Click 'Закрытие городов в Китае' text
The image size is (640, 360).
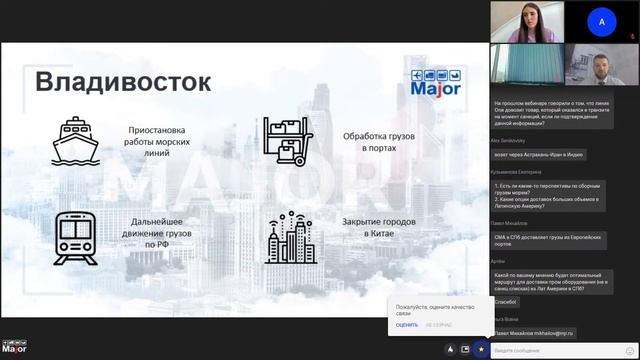point(379,227)
